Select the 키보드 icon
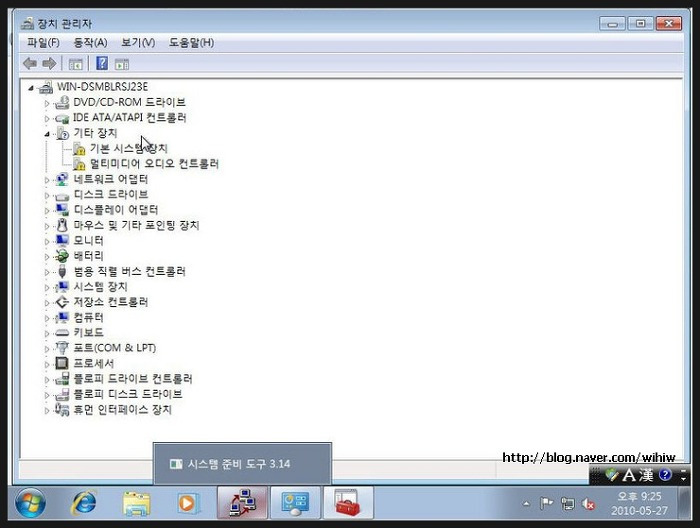700x528 pixels. coord(62,333)
